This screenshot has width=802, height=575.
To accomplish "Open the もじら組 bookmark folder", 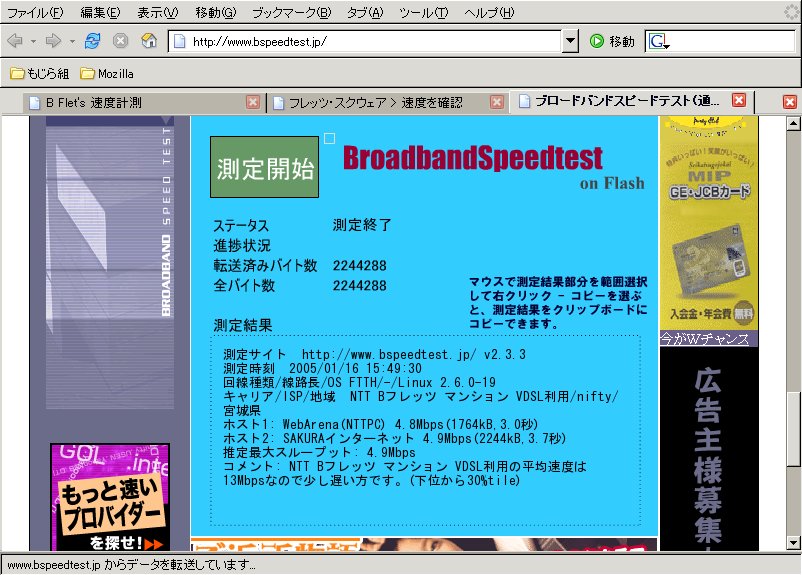I will coord(40,74).
